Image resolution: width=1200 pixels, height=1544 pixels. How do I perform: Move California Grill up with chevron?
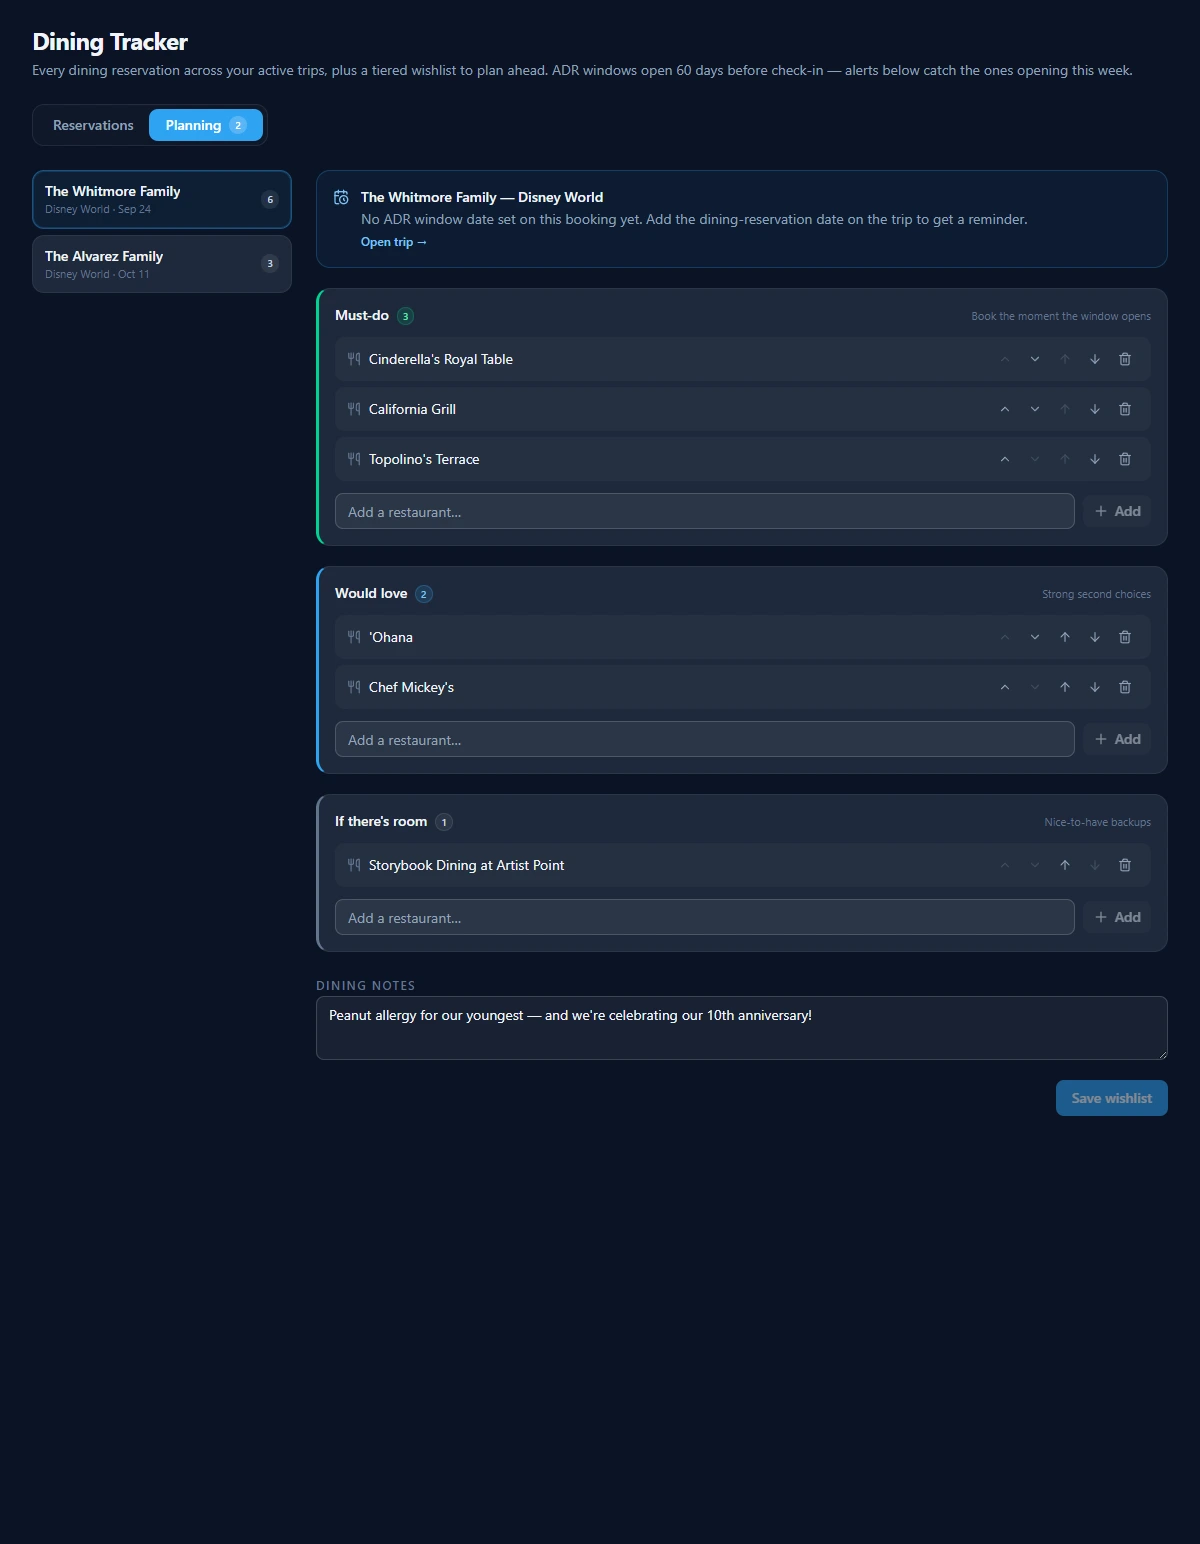point(1005,409)
